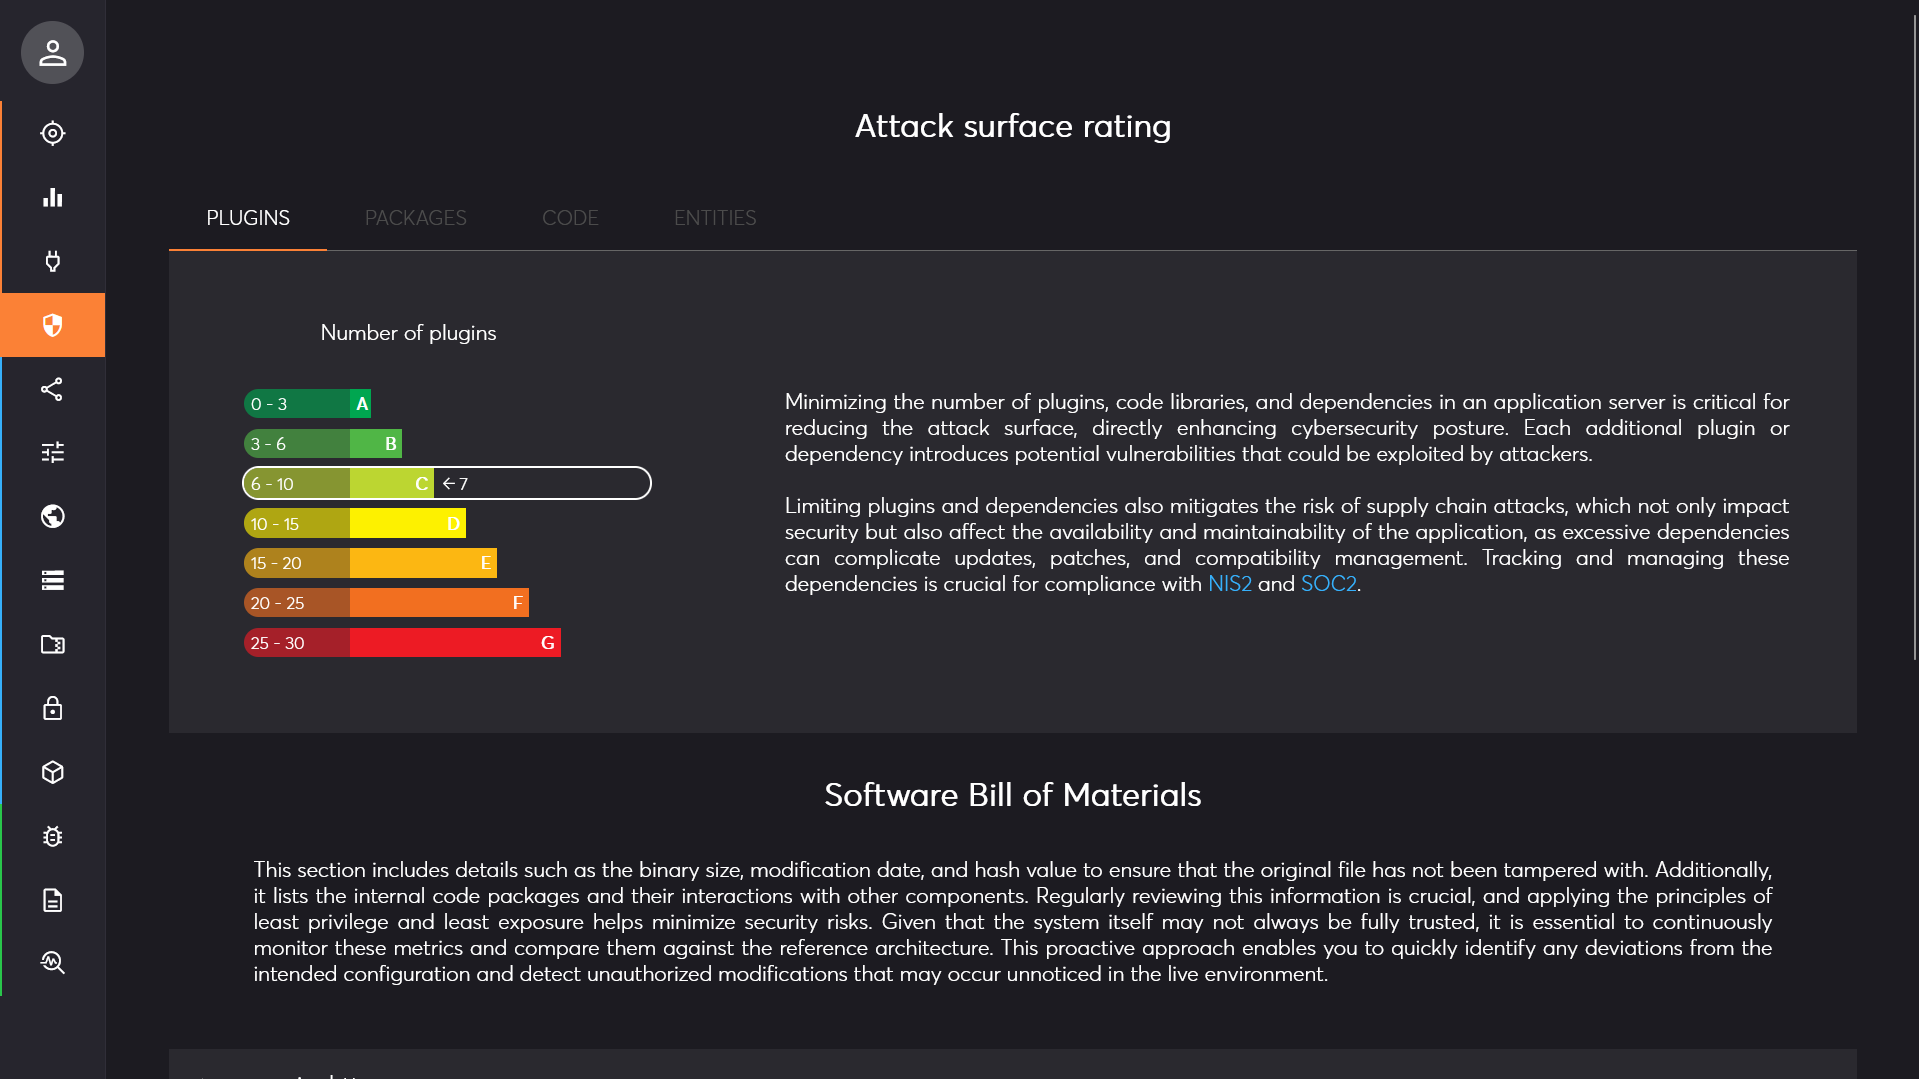Switch to the Code tab

tap(570, 218)
